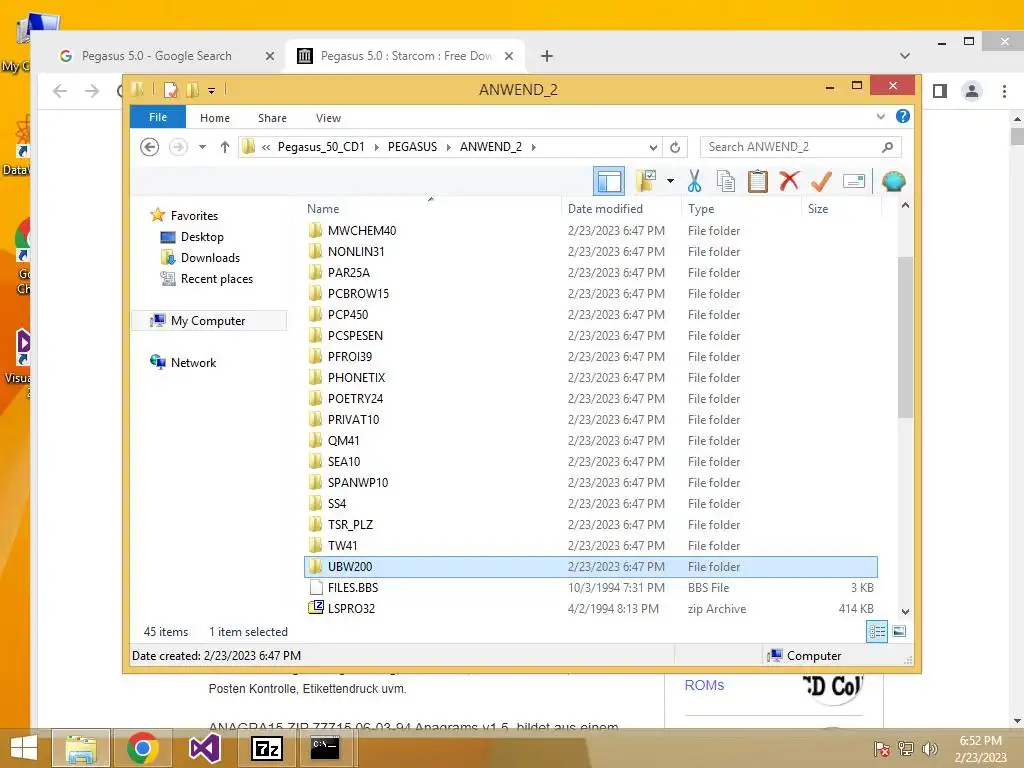The width and height of the screenshot is (1024, 768).
Task: Open the File menu in Explorer
Action: [x=158, y=118]
